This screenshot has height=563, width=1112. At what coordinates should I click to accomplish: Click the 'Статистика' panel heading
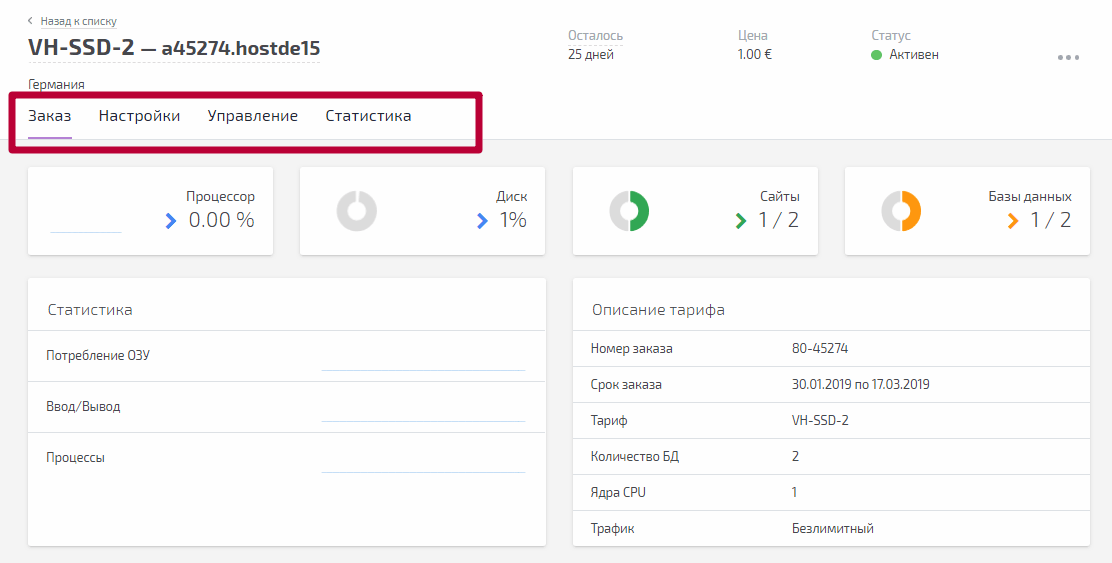[x=90, y=310]
